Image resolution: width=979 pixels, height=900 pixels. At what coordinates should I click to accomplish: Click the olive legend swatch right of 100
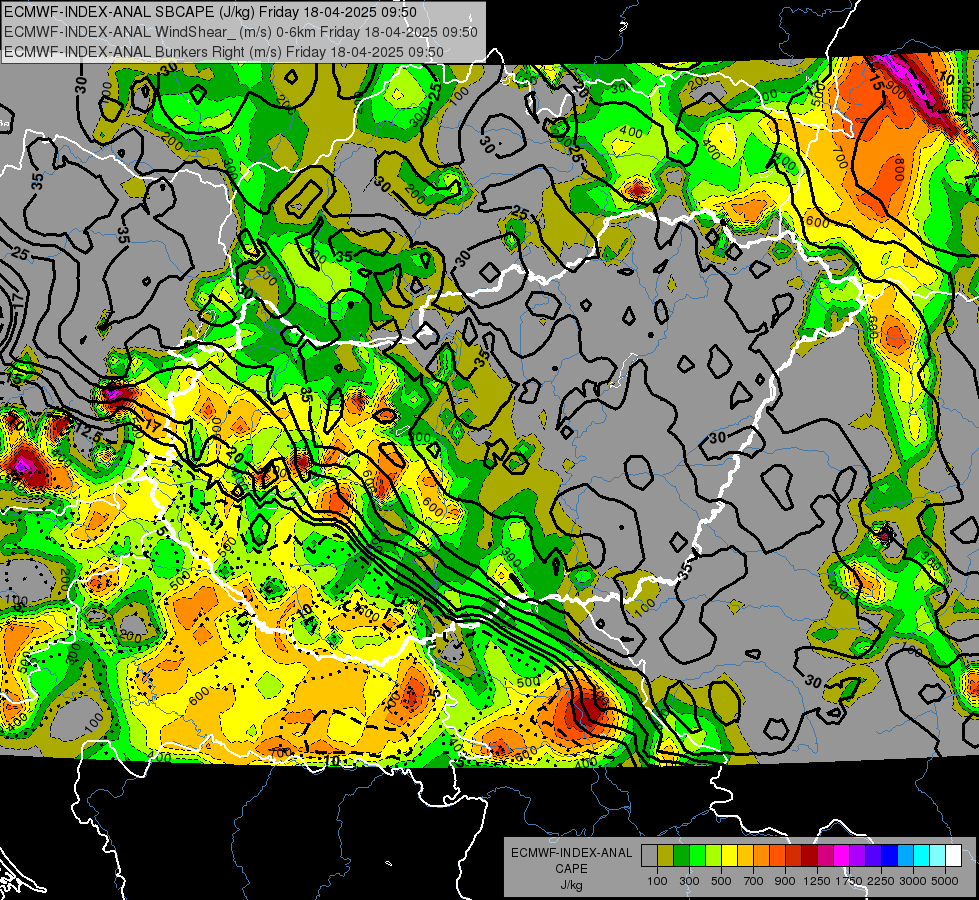[x=666, y=856]
